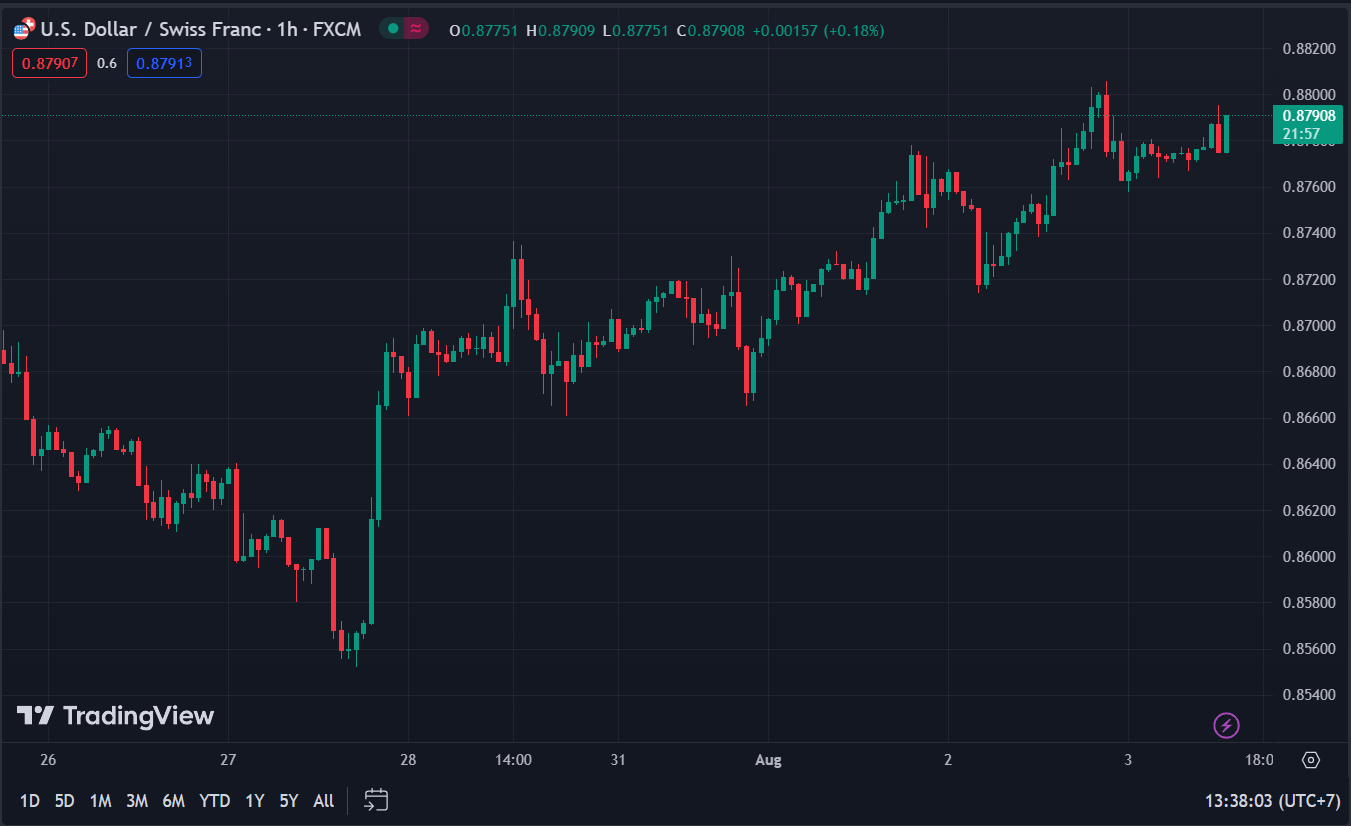Click the USD/CHF currency flag icon
1351x826 pixels.
(x=22, y=30)
